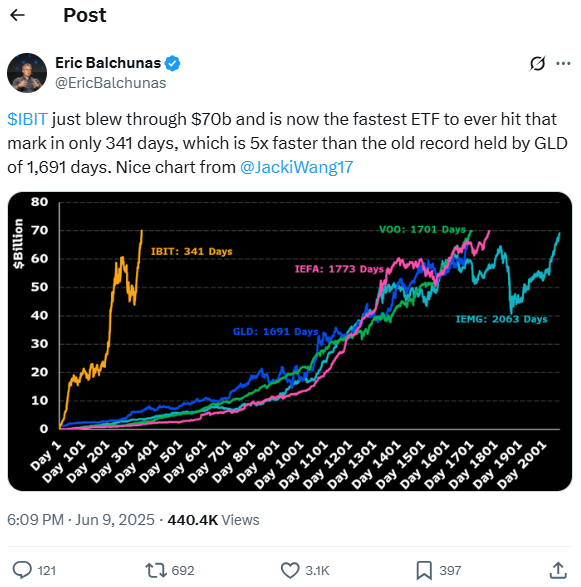Screen dimensions: 581x587
Task: Go back using the left arrow icon
Action: [x=17, y=15]
